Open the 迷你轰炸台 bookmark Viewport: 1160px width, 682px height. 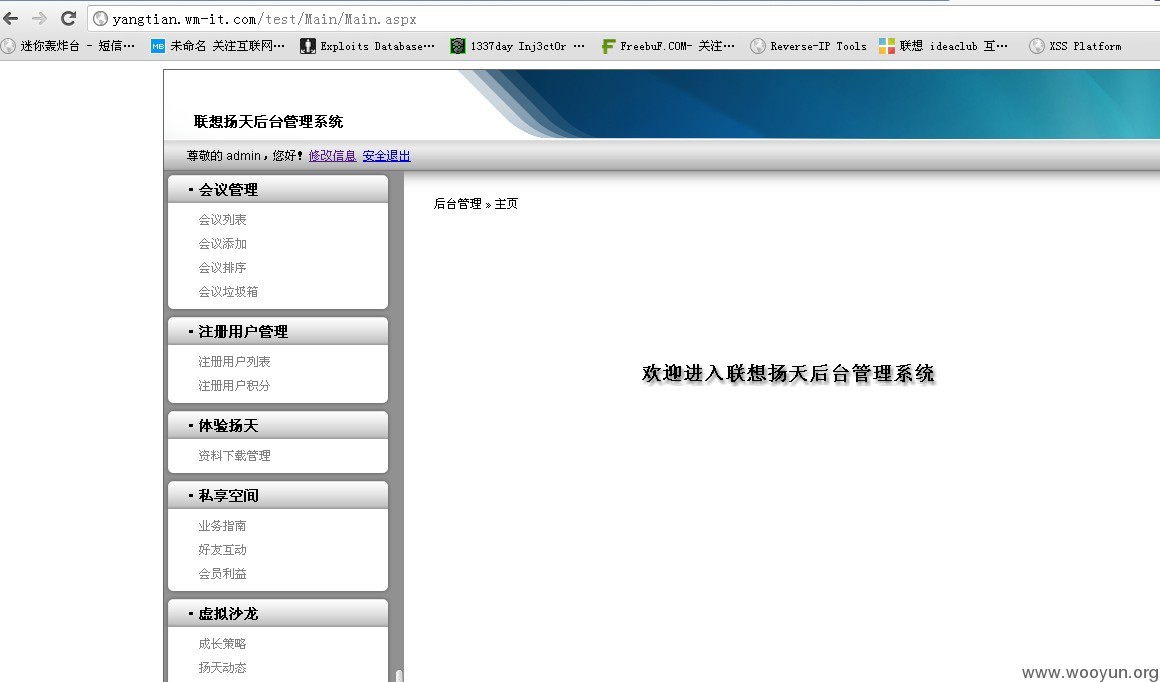(x=69, y=46)
